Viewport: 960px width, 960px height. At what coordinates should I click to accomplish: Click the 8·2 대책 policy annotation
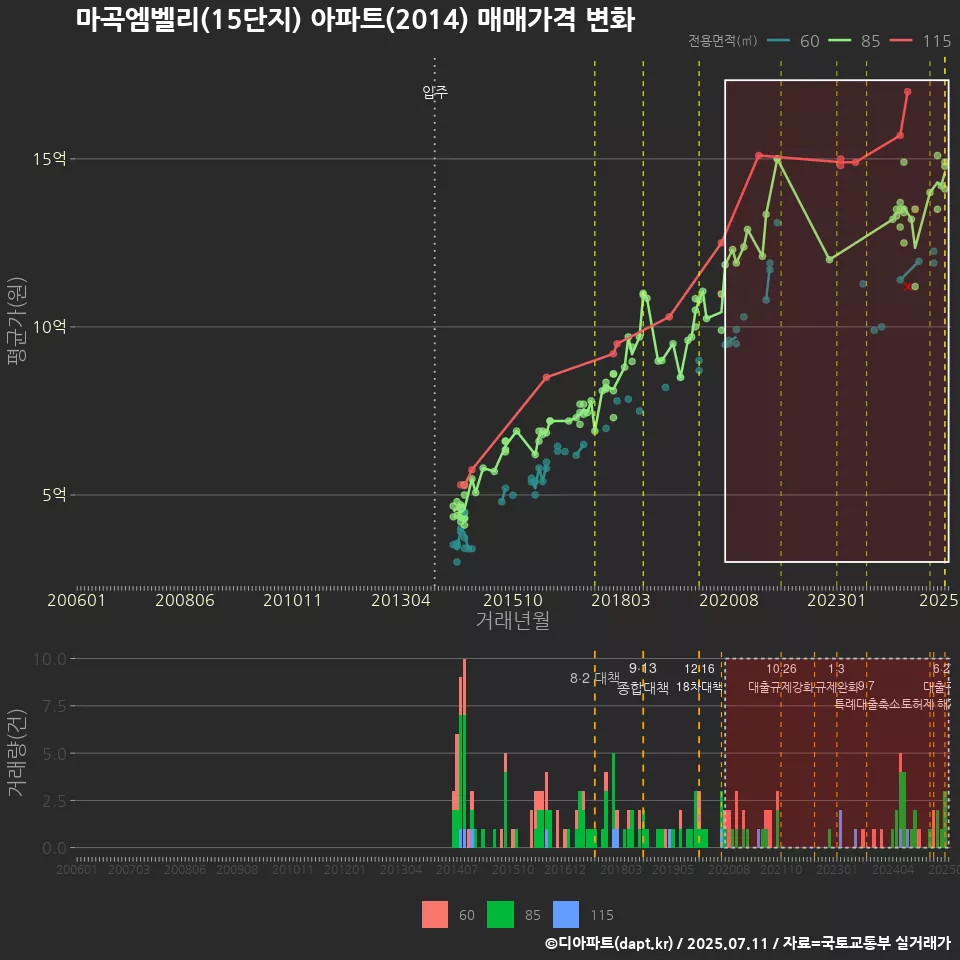click(x=594, y=678)
